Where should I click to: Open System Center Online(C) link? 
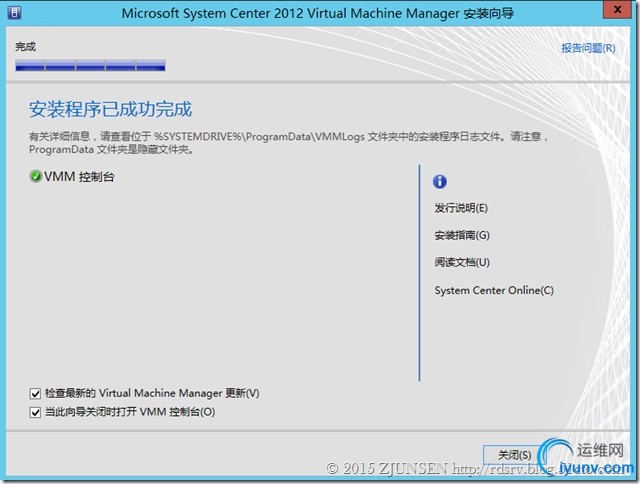pos(494,290)
